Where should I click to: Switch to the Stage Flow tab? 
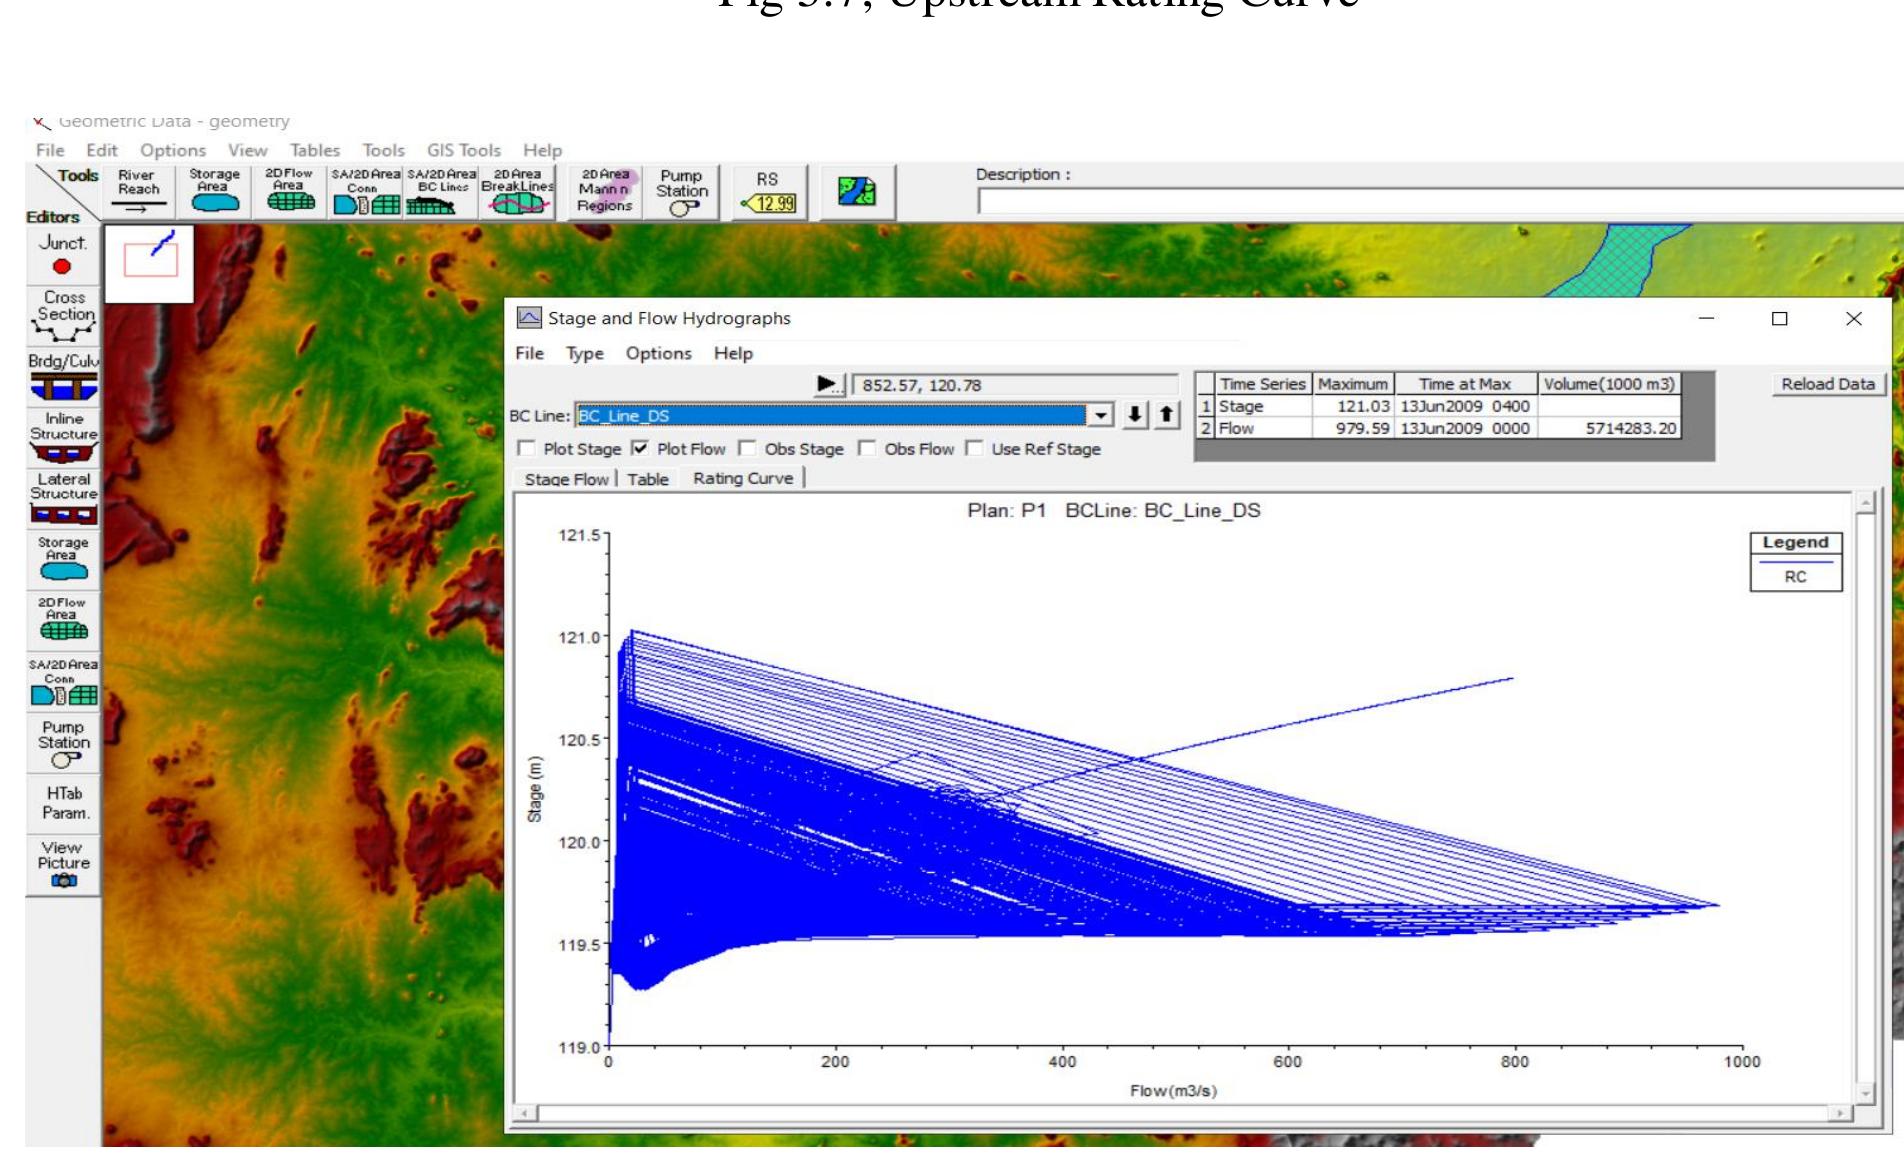566,479
